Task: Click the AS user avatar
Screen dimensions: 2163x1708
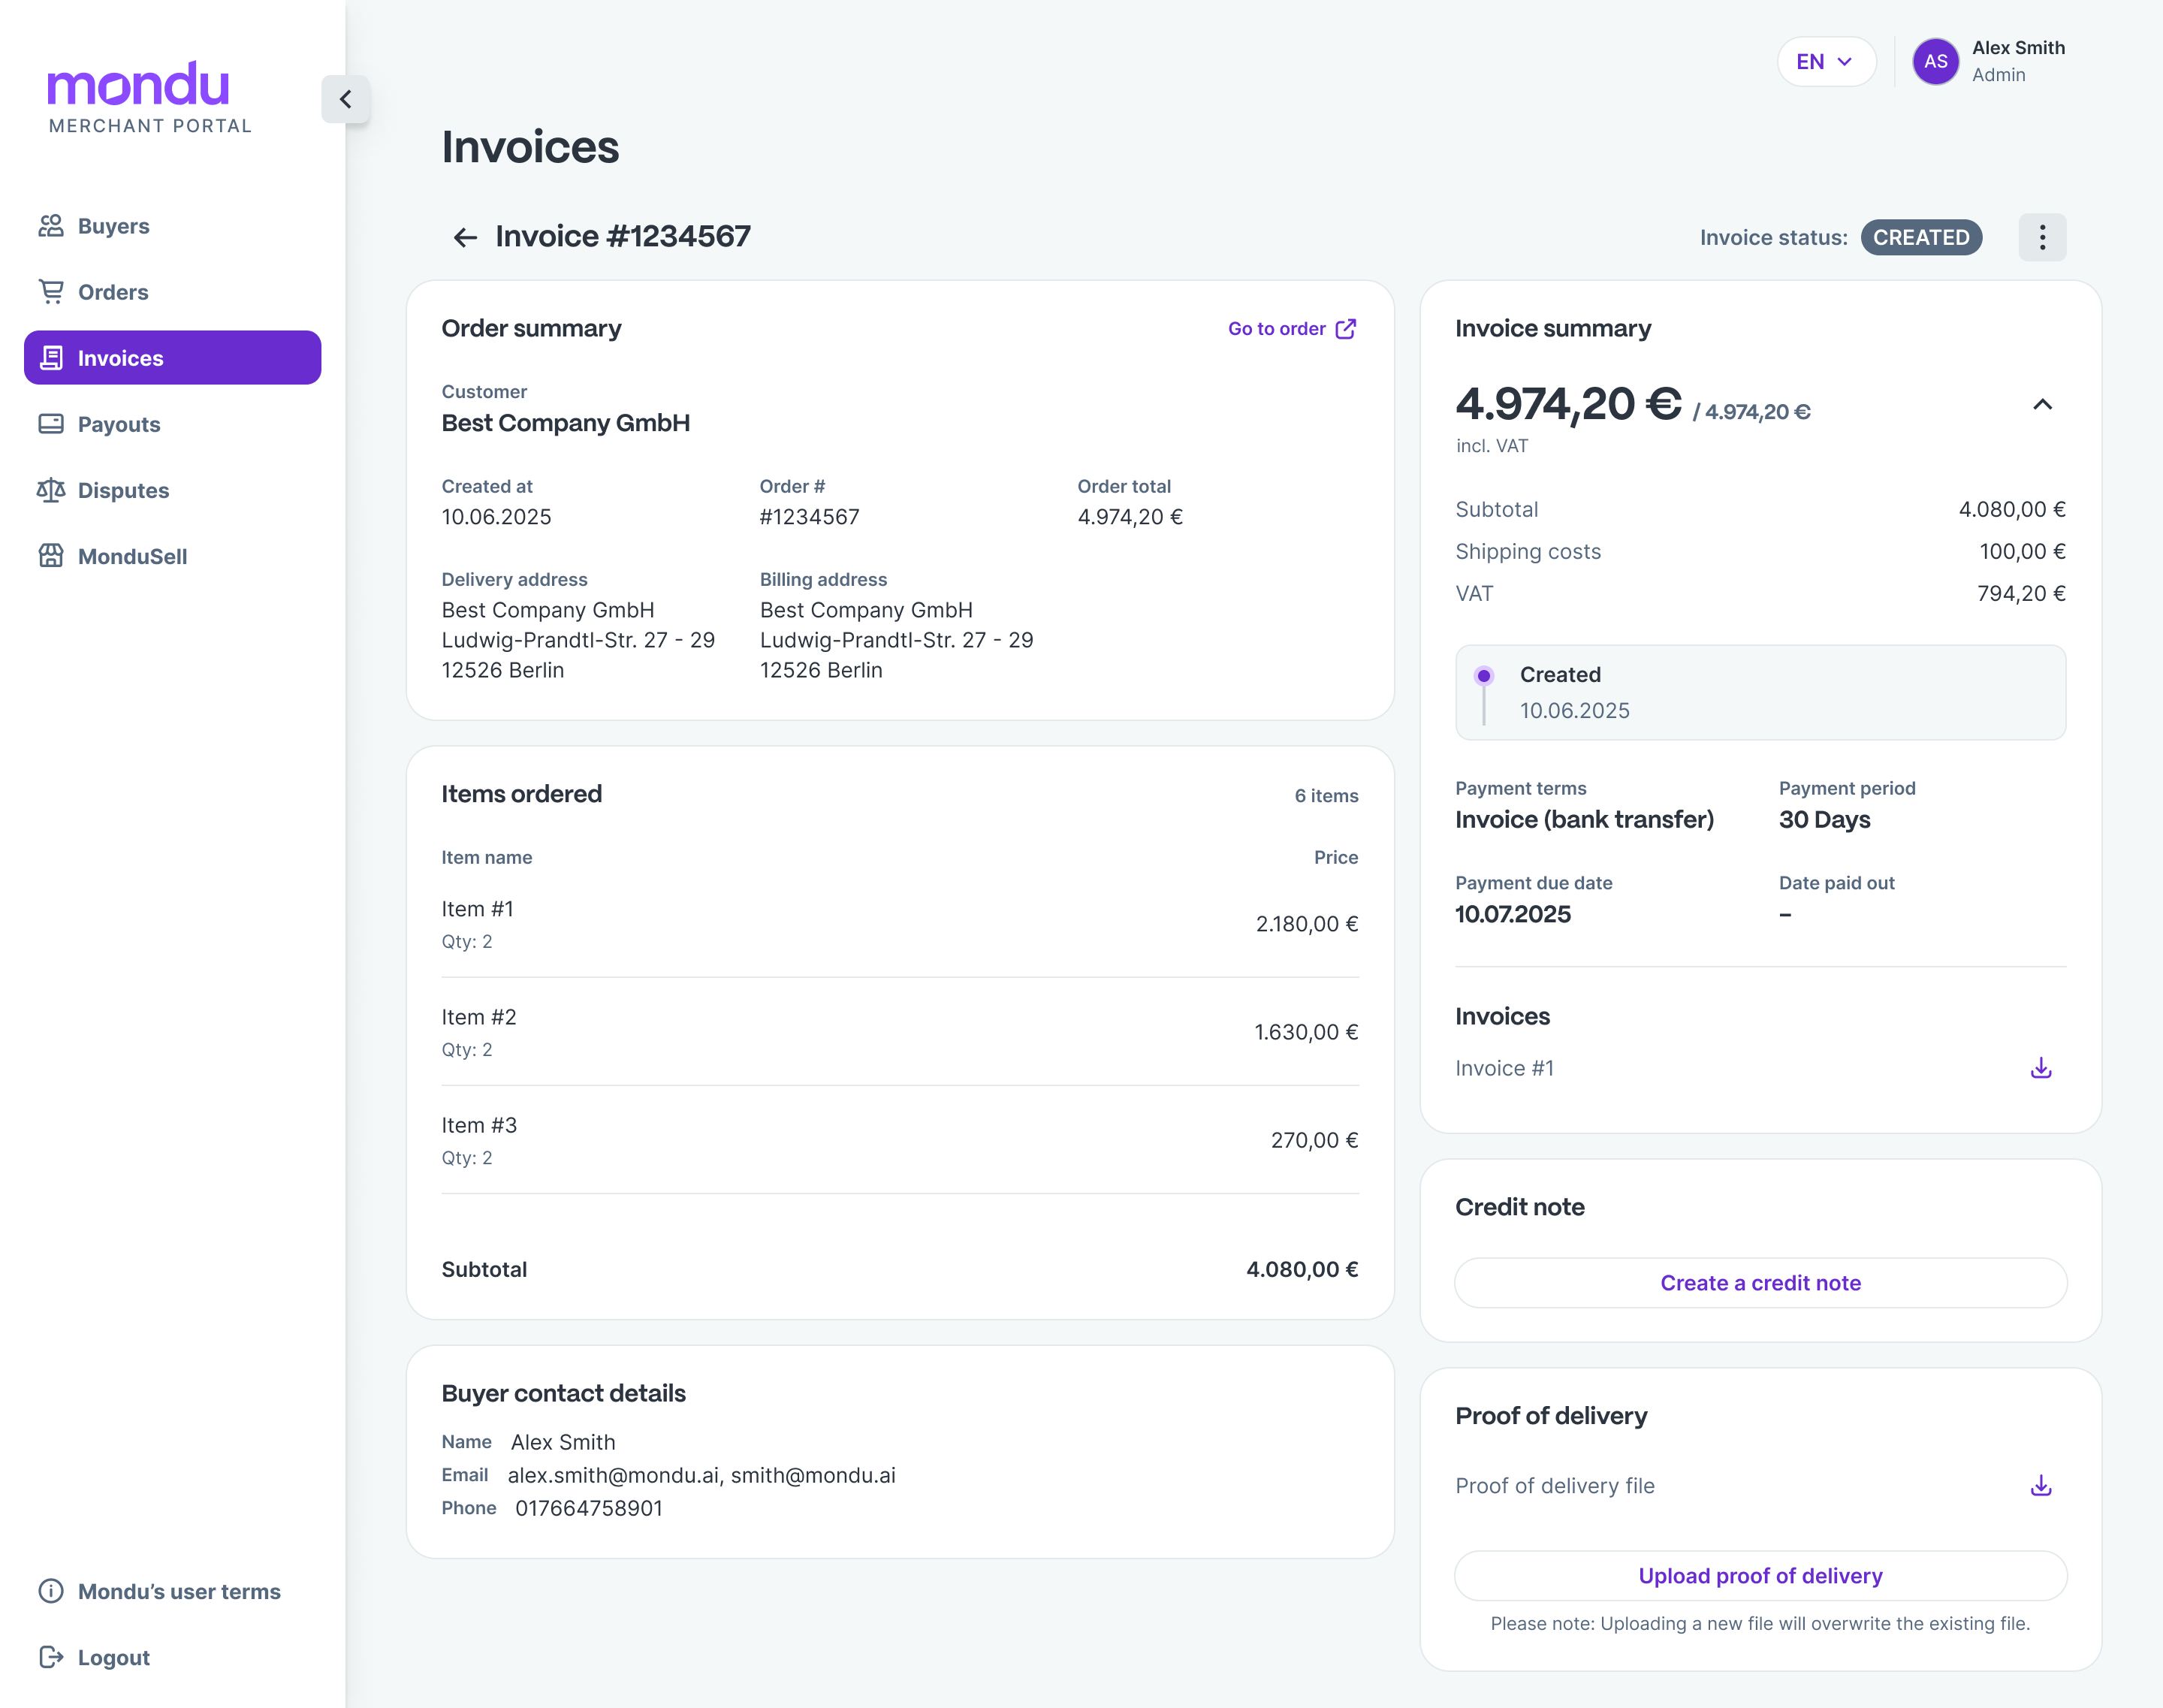Action: click(1935, 62)
